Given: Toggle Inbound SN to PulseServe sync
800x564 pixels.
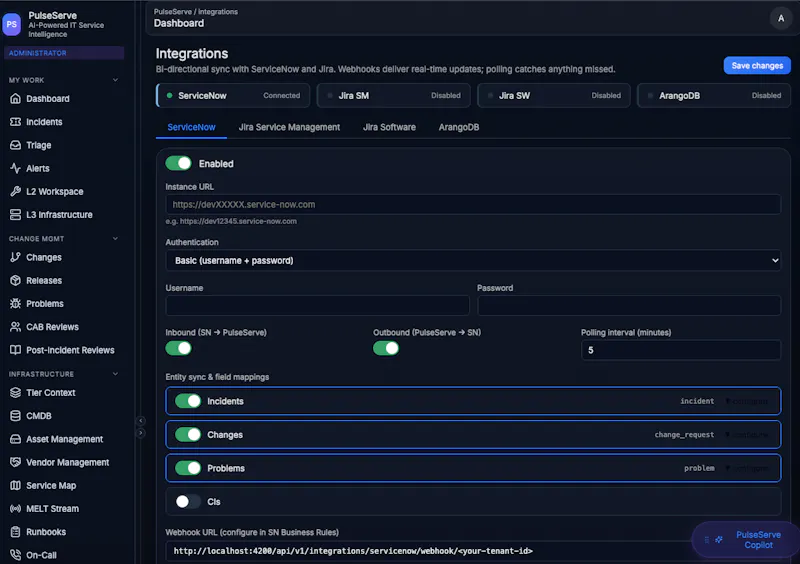Looking at the screenshot, I should (179, 348).
